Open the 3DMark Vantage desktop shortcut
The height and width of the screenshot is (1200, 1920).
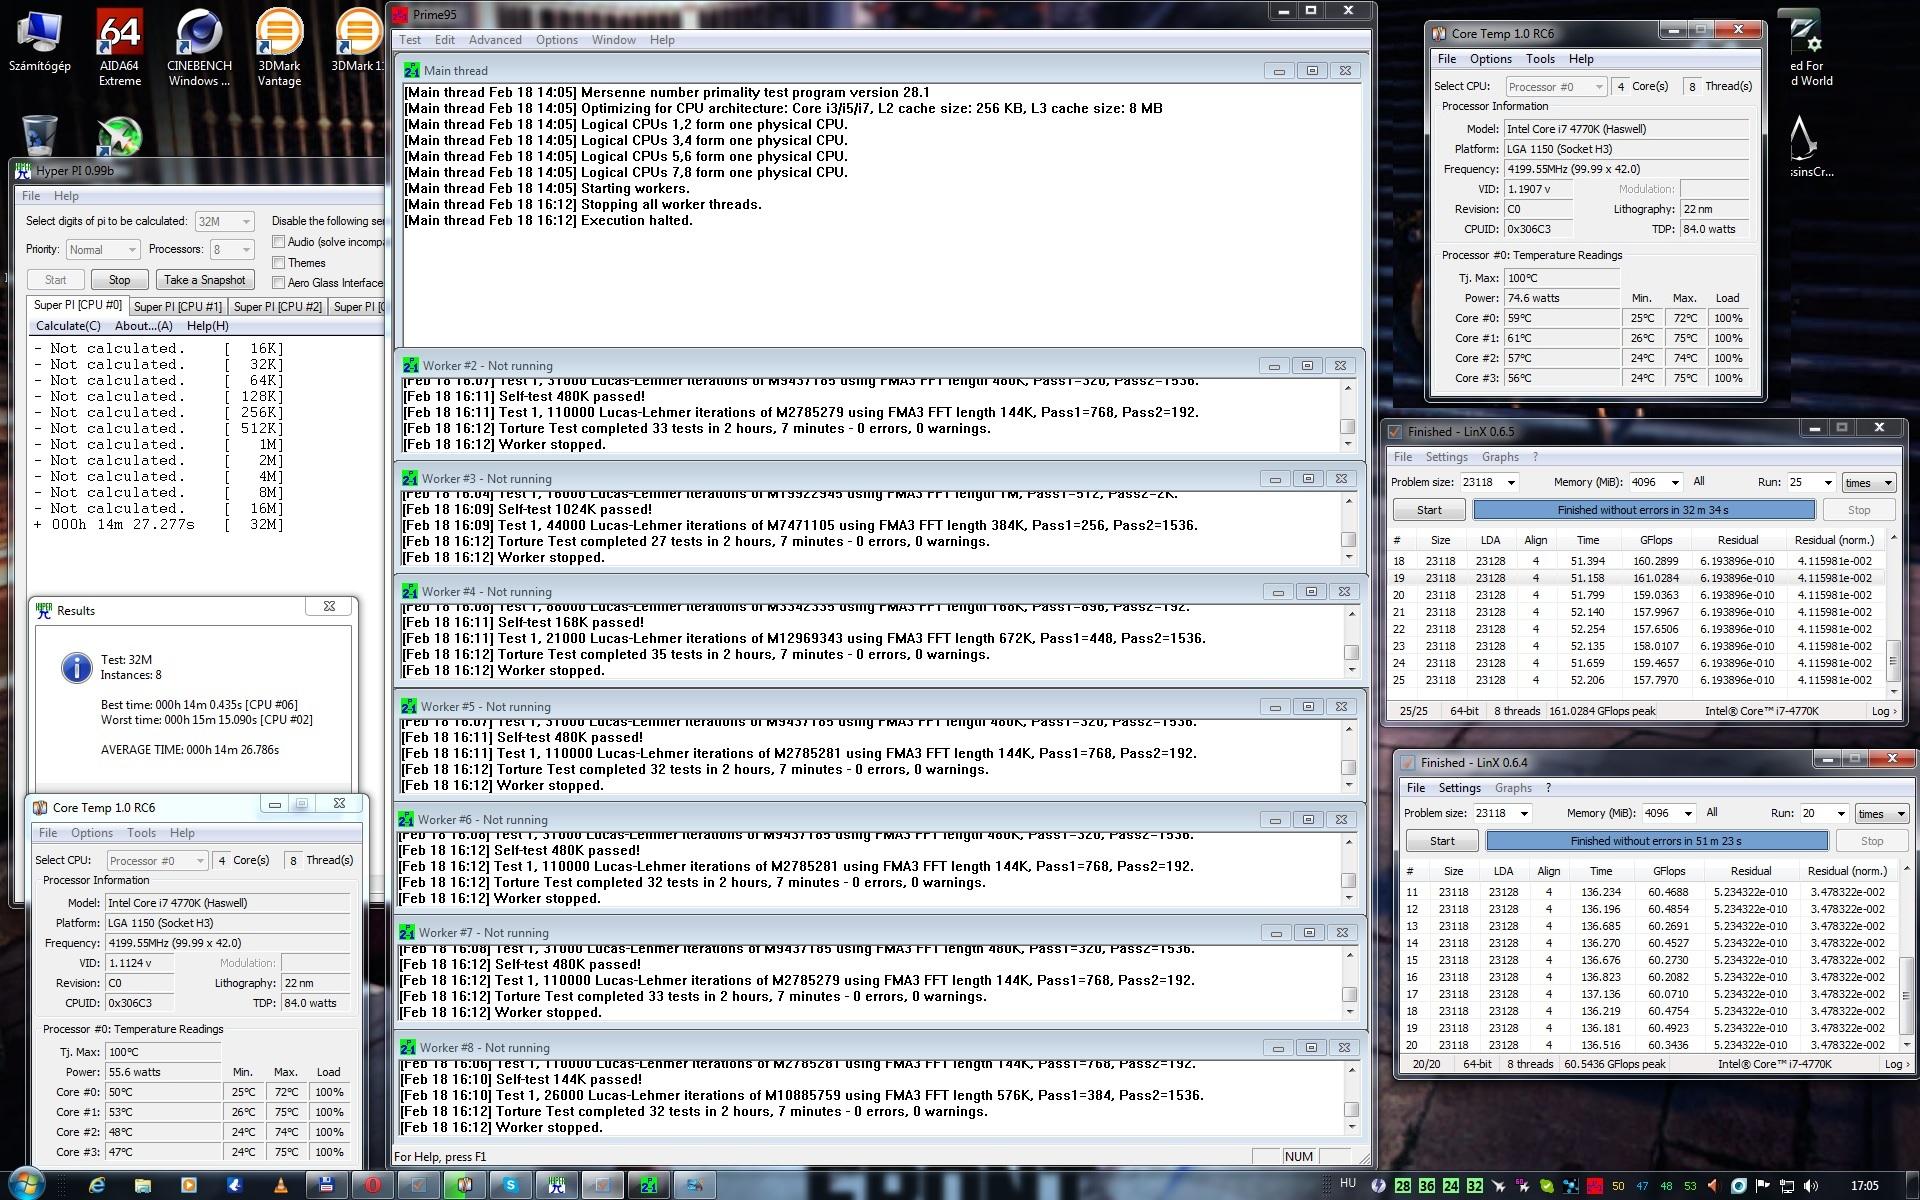pos(279,47)
